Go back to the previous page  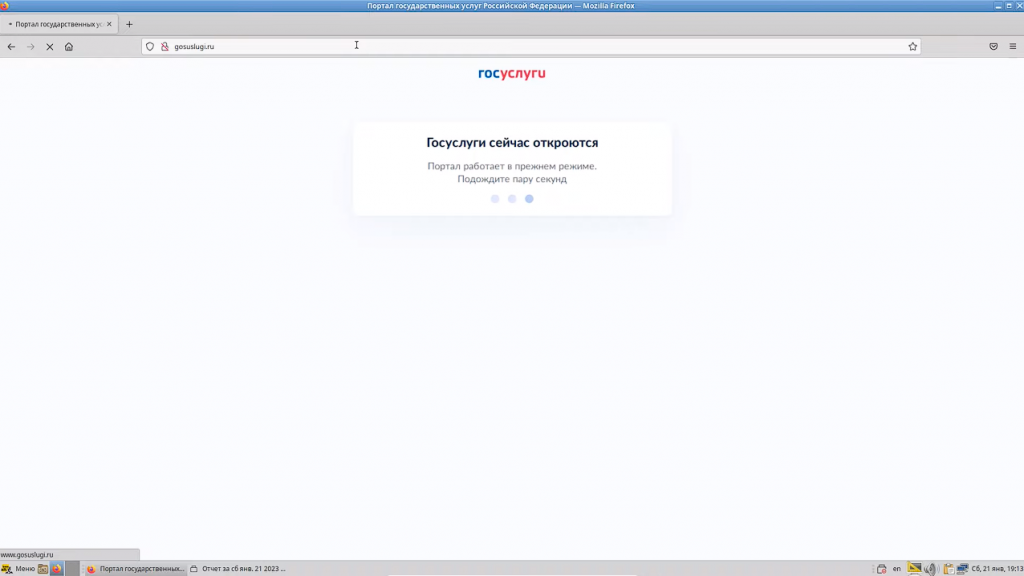tap(11, 46)
